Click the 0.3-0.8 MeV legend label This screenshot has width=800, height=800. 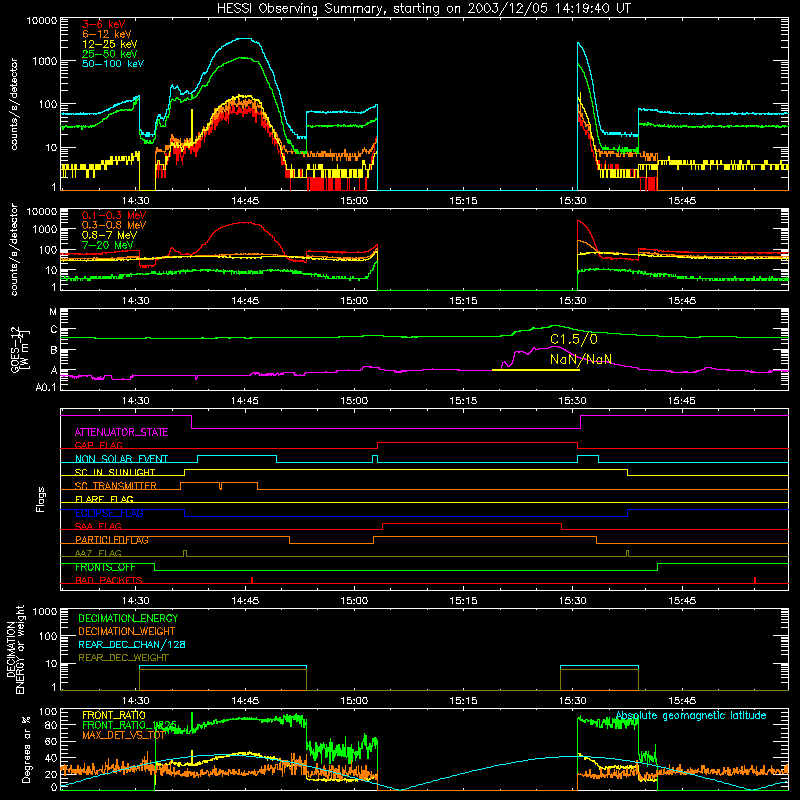point(114,225)
